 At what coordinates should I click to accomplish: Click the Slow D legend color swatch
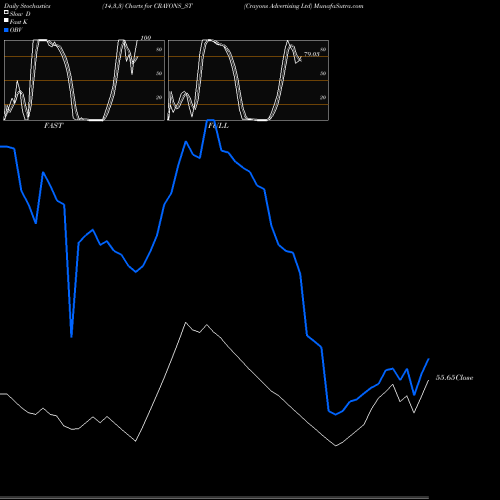click(6, 12)
